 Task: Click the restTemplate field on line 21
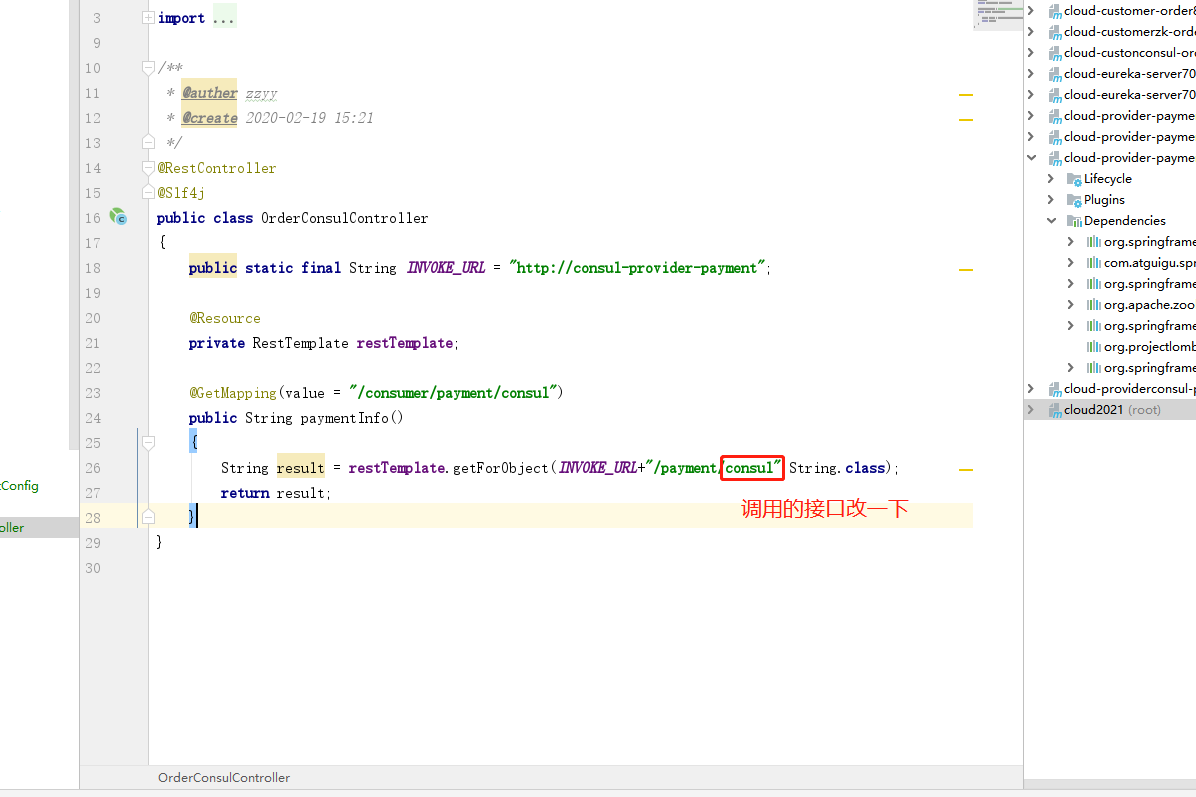tap(404, 342)
